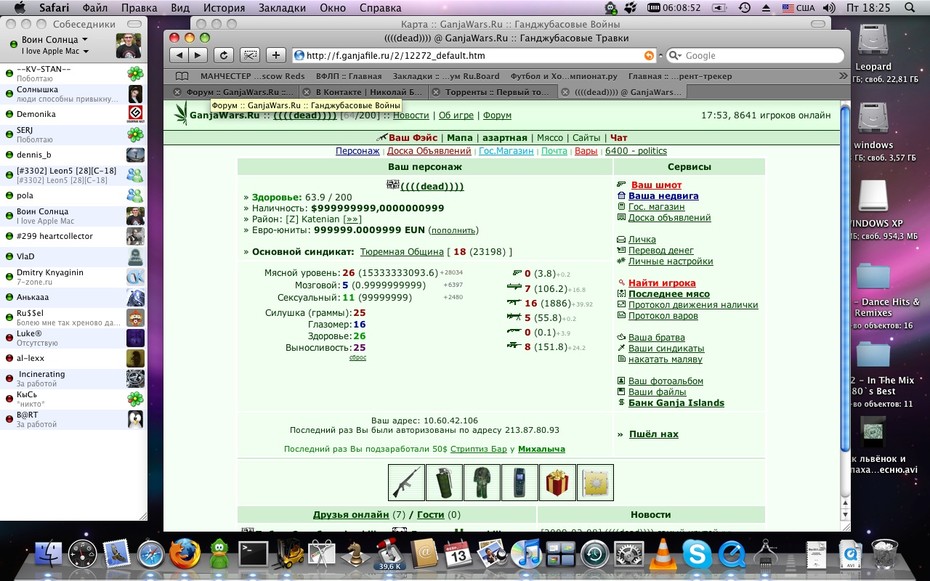Launch Firefox from the Dock
The height and width of the screenshot is (581, 930).
pos(184,554)
